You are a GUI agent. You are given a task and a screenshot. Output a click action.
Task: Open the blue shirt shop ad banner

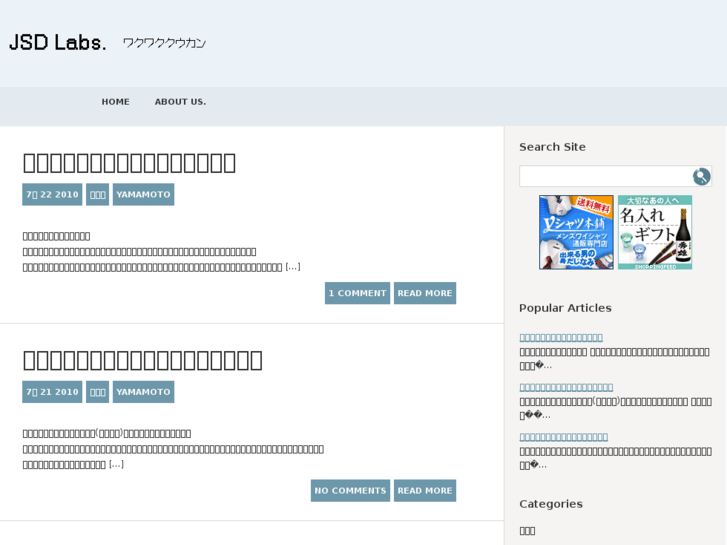(576, 232)
